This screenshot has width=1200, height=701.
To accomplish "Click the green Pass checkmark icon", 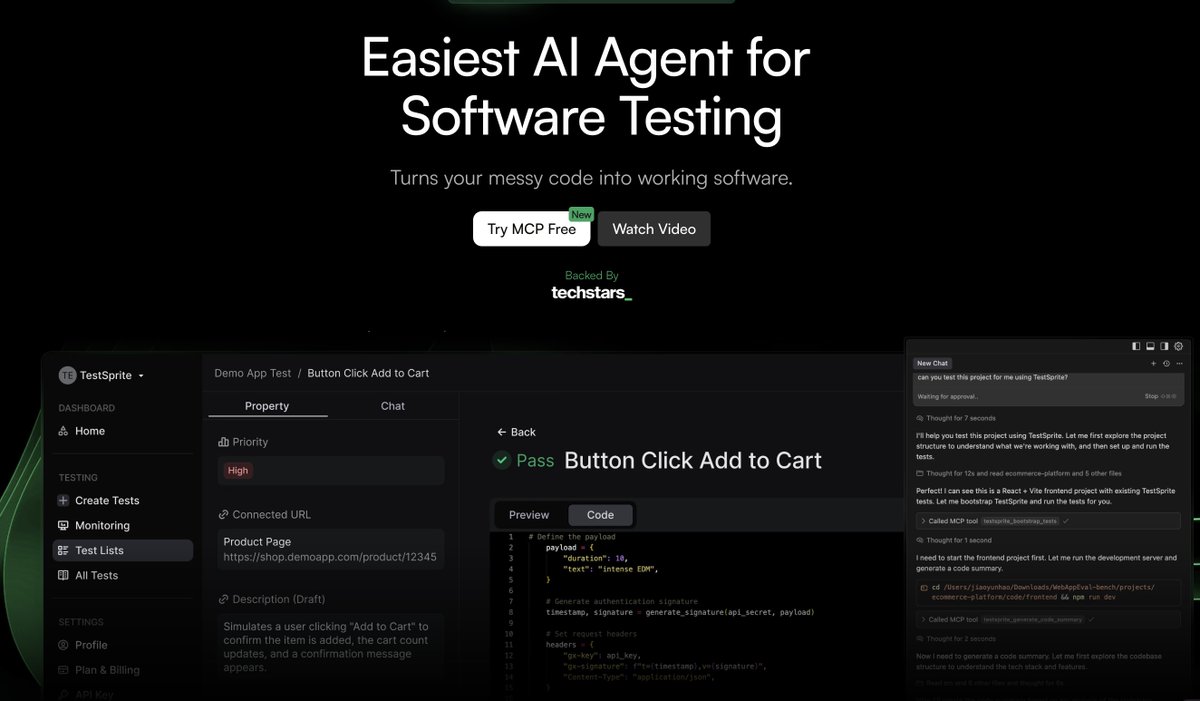I will tap(502, 461).
